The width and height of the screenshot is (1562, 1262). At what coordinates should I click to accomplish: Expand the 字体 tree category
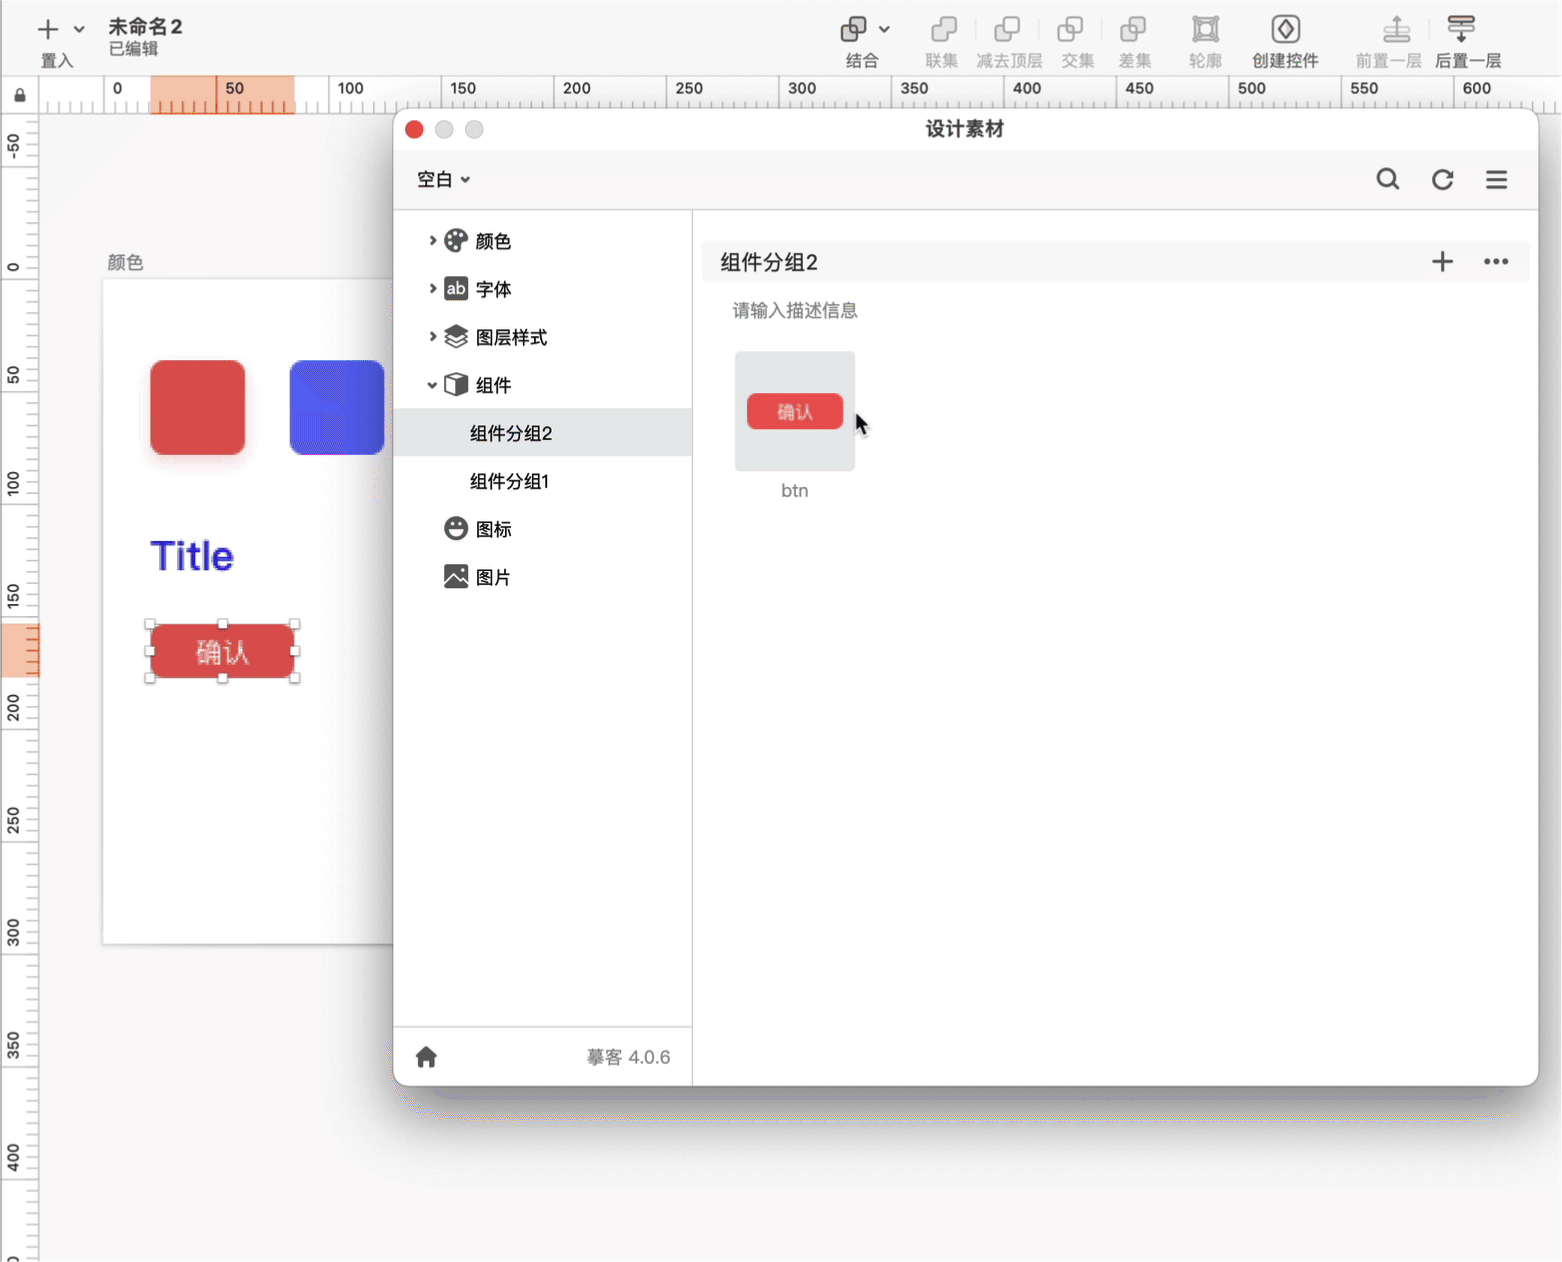coord(432,289)
